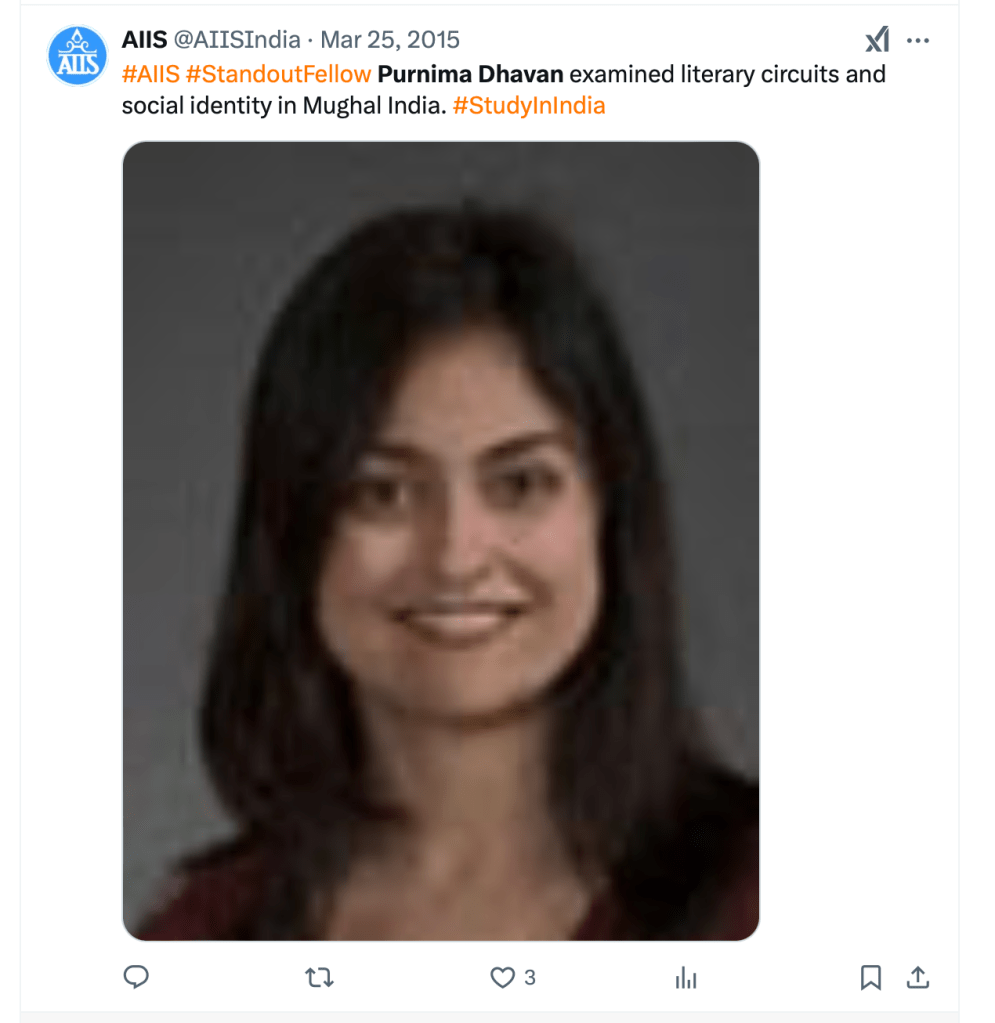Screen dimensions: 995x1023
Task: Open the AIIS profile avatar
Action: coord(77,56)
